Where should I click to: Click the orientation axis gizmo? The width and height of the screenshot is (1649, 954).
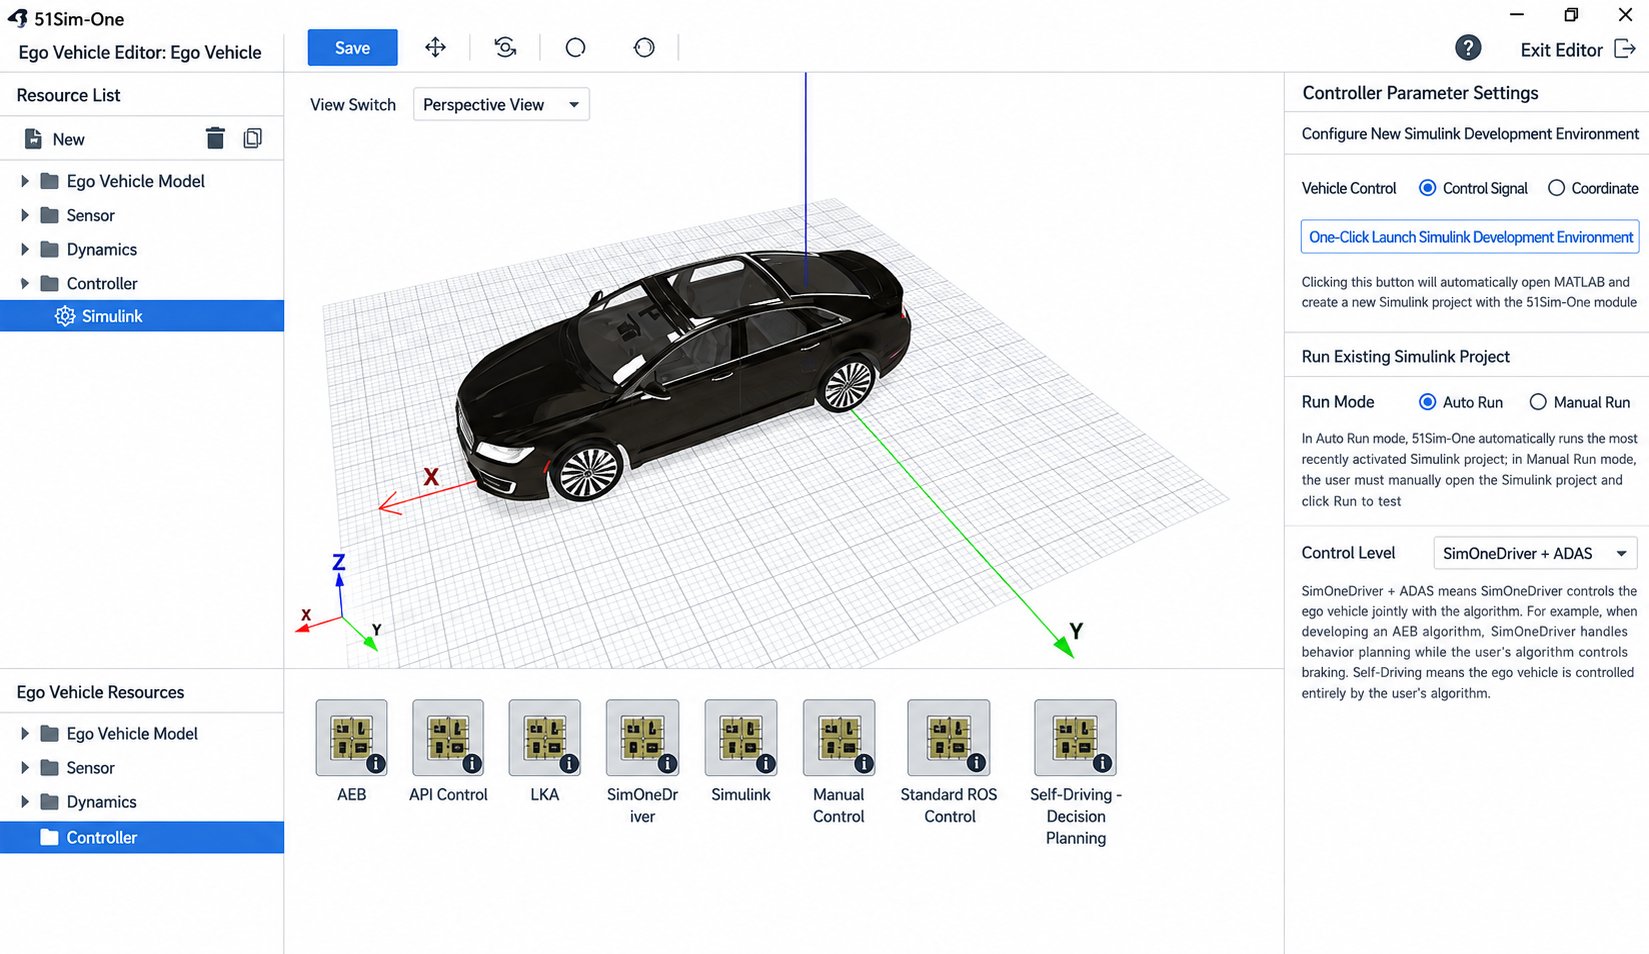coord(340,604)
